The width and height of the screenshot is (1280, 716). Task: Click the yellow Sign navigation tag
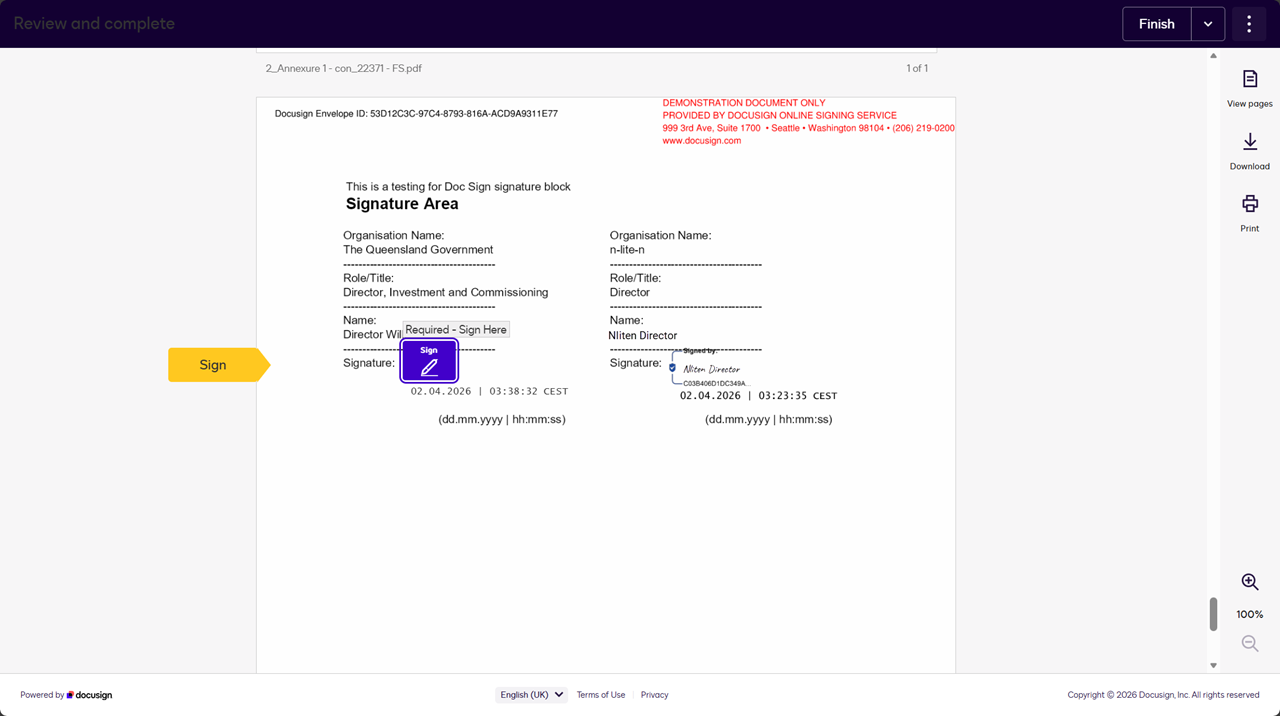pos(213,365)
